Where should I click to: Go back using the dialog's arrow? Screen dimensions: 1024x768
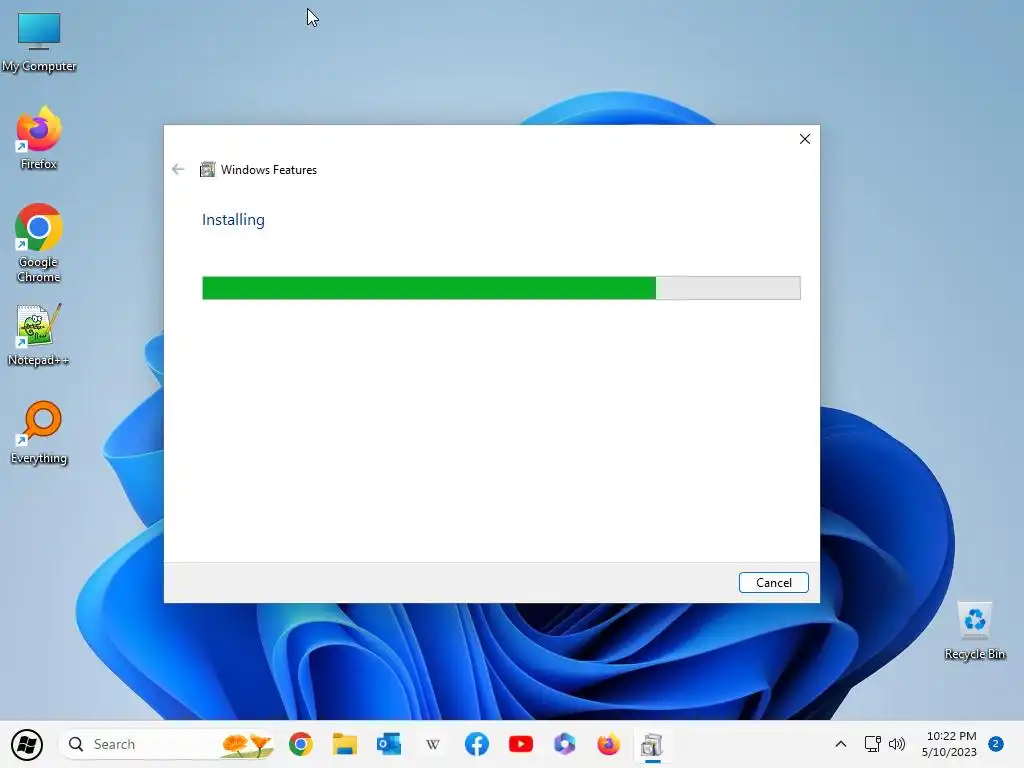tap(178, 170)
